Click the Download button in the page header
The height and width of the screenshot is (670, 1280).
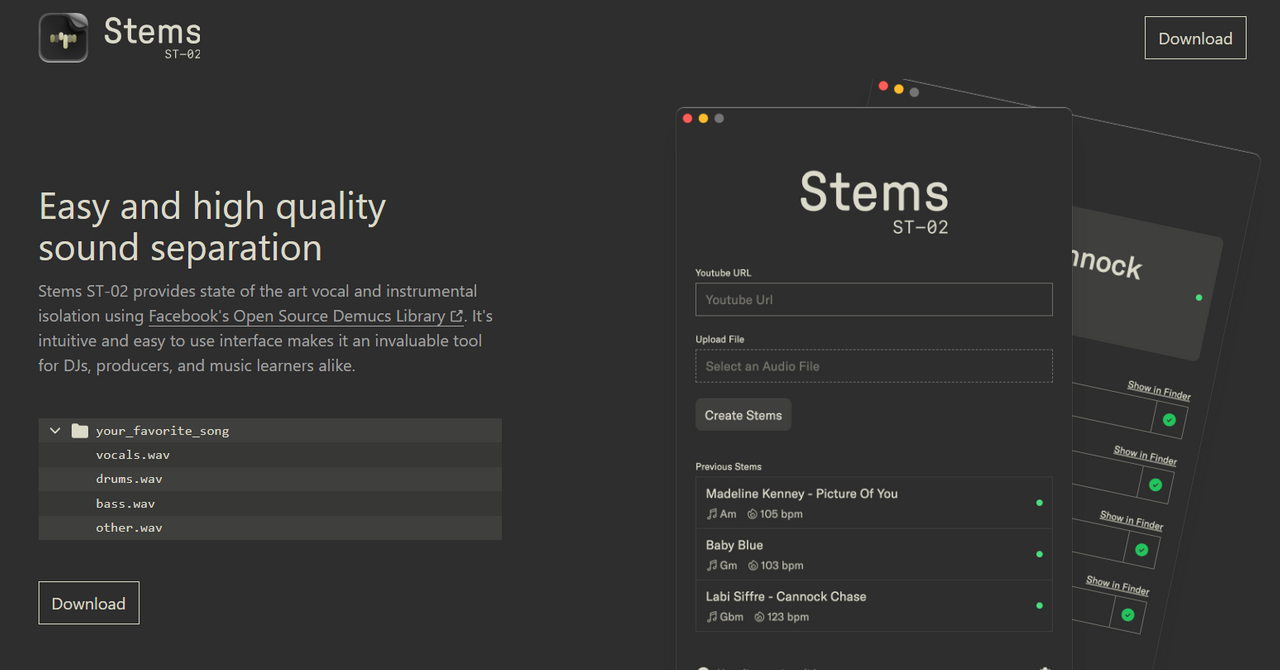coord(1195,38)
